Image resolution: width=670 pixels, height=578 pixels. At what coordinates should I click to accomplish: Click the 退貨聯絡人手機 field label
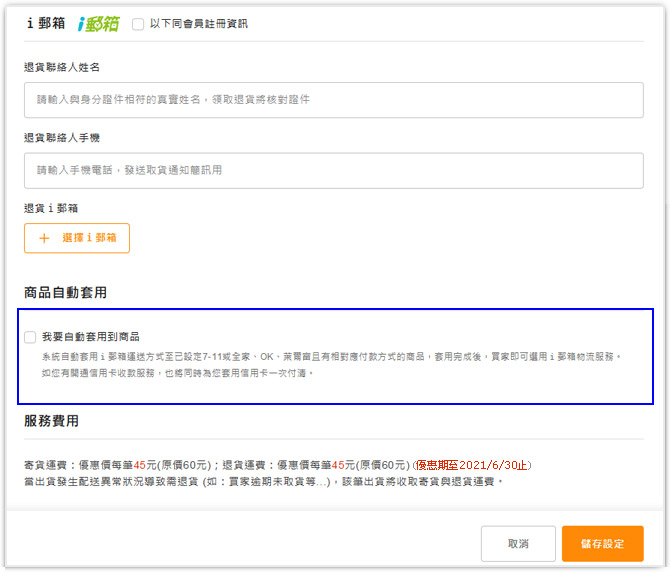62,137
